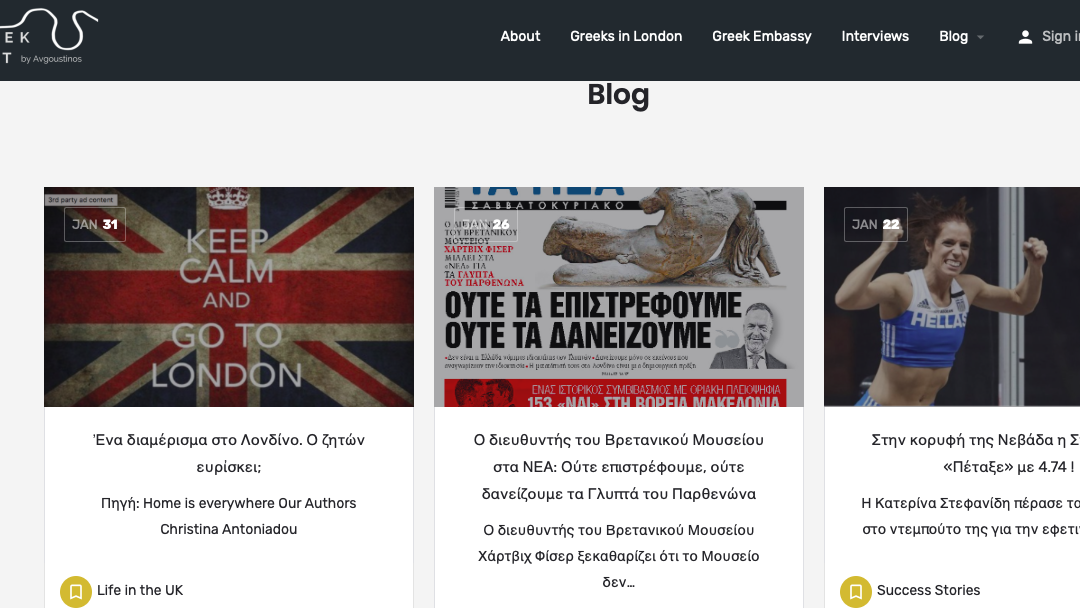Open the British Museum director article title
Screen dimensions: 1080x608
[x=619, y=467]
